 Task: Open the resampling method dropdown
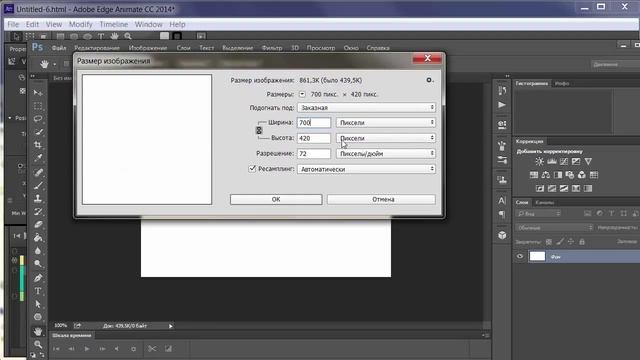pos(366,169)
